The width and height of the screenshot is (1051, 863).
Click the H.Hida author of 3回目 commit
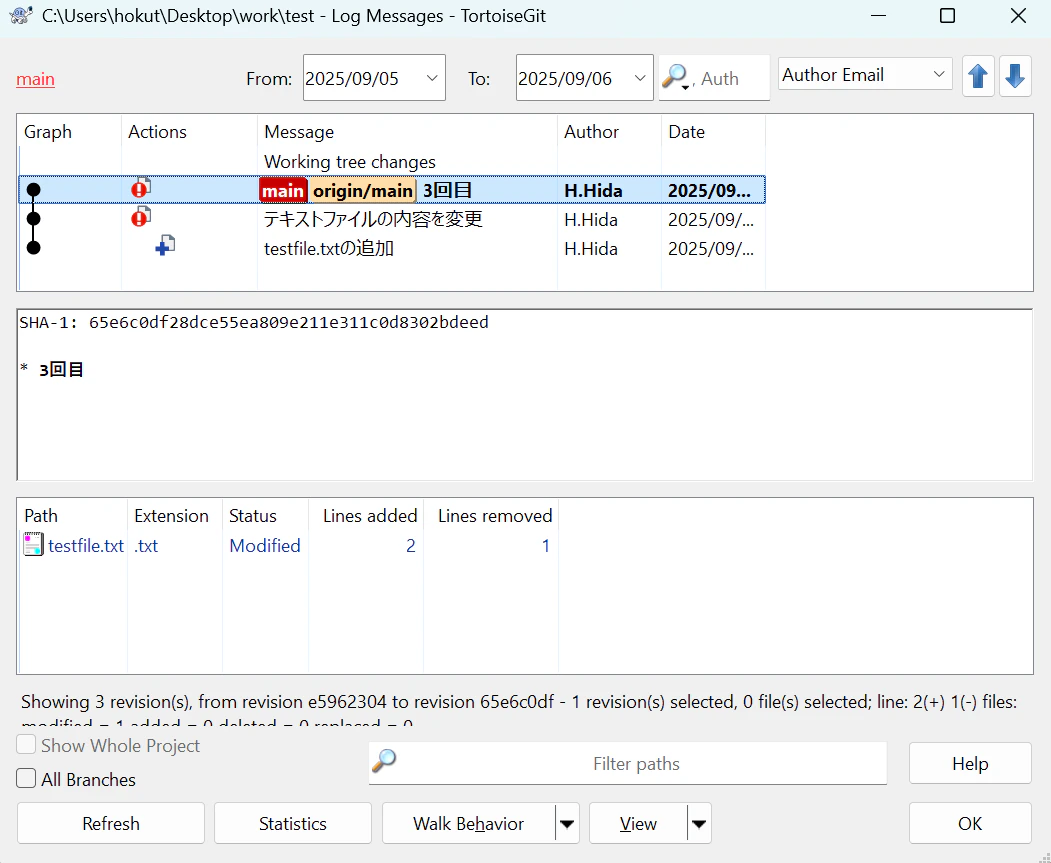593,191
